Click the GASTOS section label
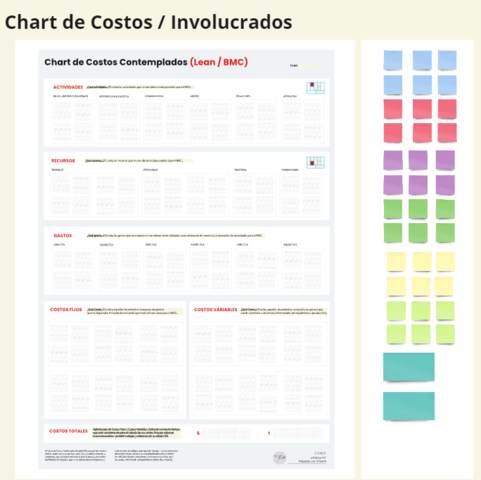This screenshot has height=480, width=481. click(63, 236)
